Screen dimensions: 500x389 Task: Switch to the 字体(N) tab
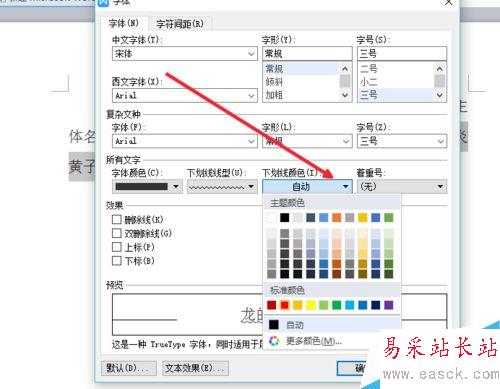(124, 24)
